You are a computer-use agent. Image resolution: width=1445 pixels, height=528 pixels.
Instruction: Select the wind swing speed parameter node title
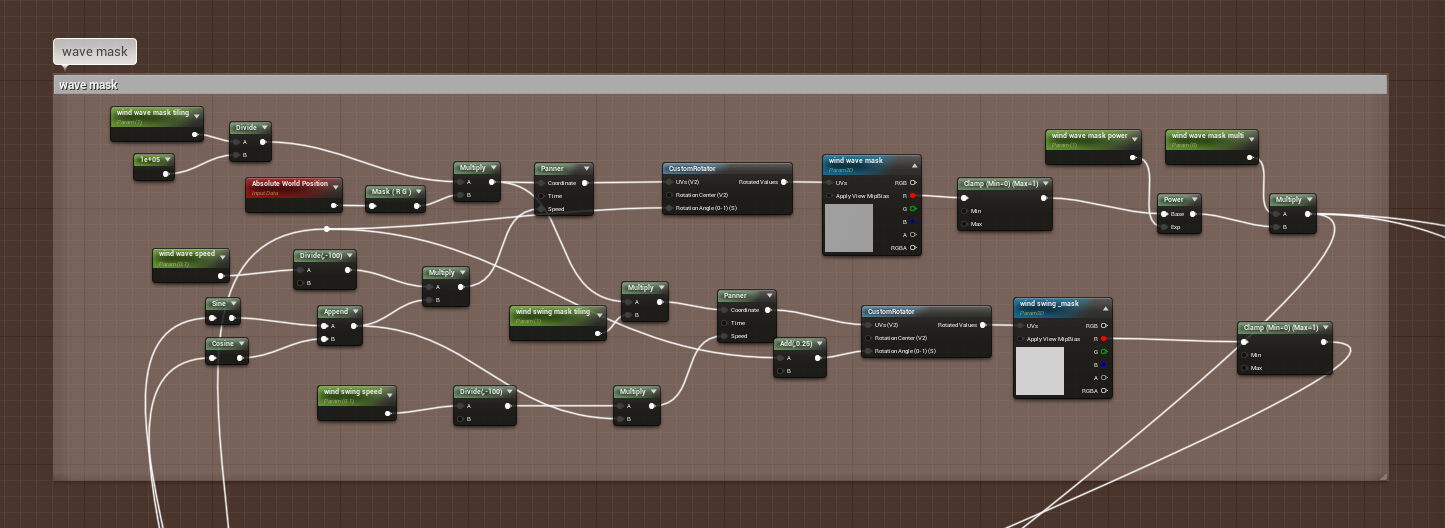coord(351,392)
